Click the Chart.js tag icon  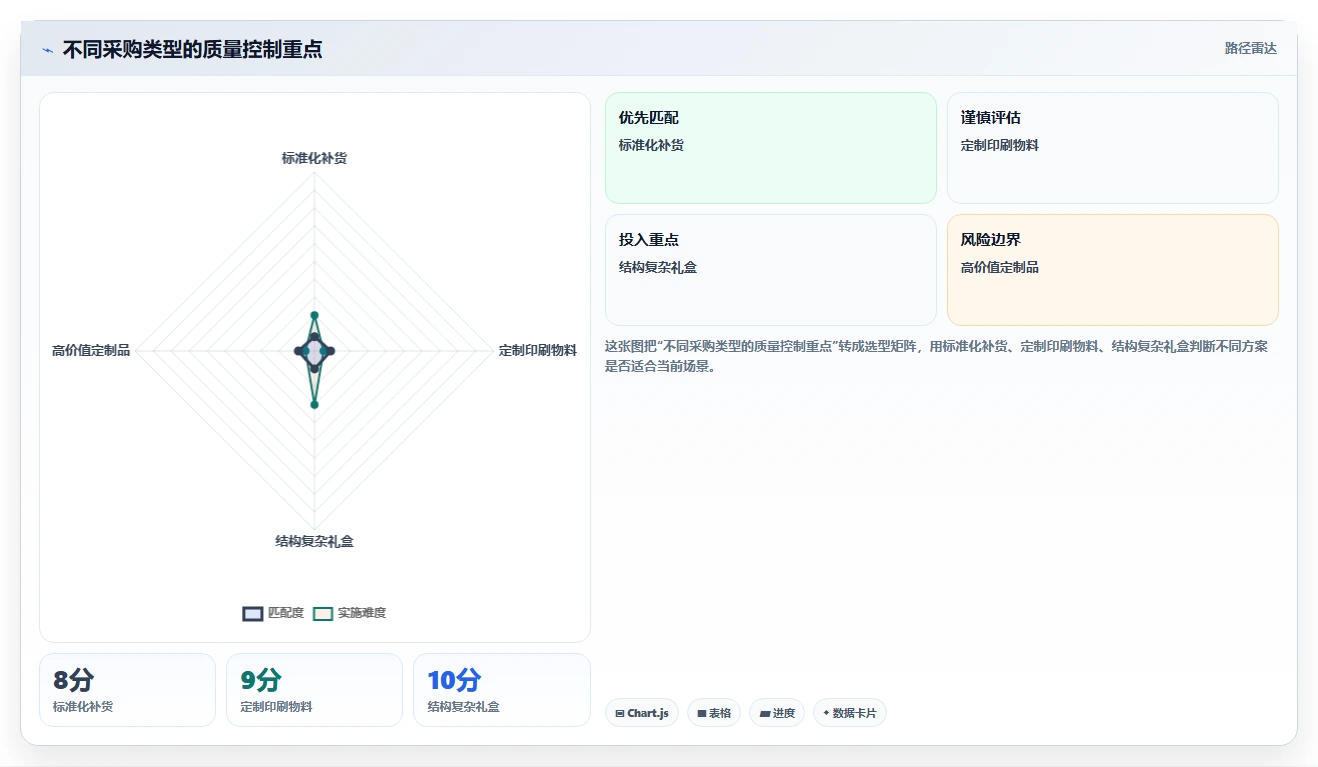[x=620, y=713]
